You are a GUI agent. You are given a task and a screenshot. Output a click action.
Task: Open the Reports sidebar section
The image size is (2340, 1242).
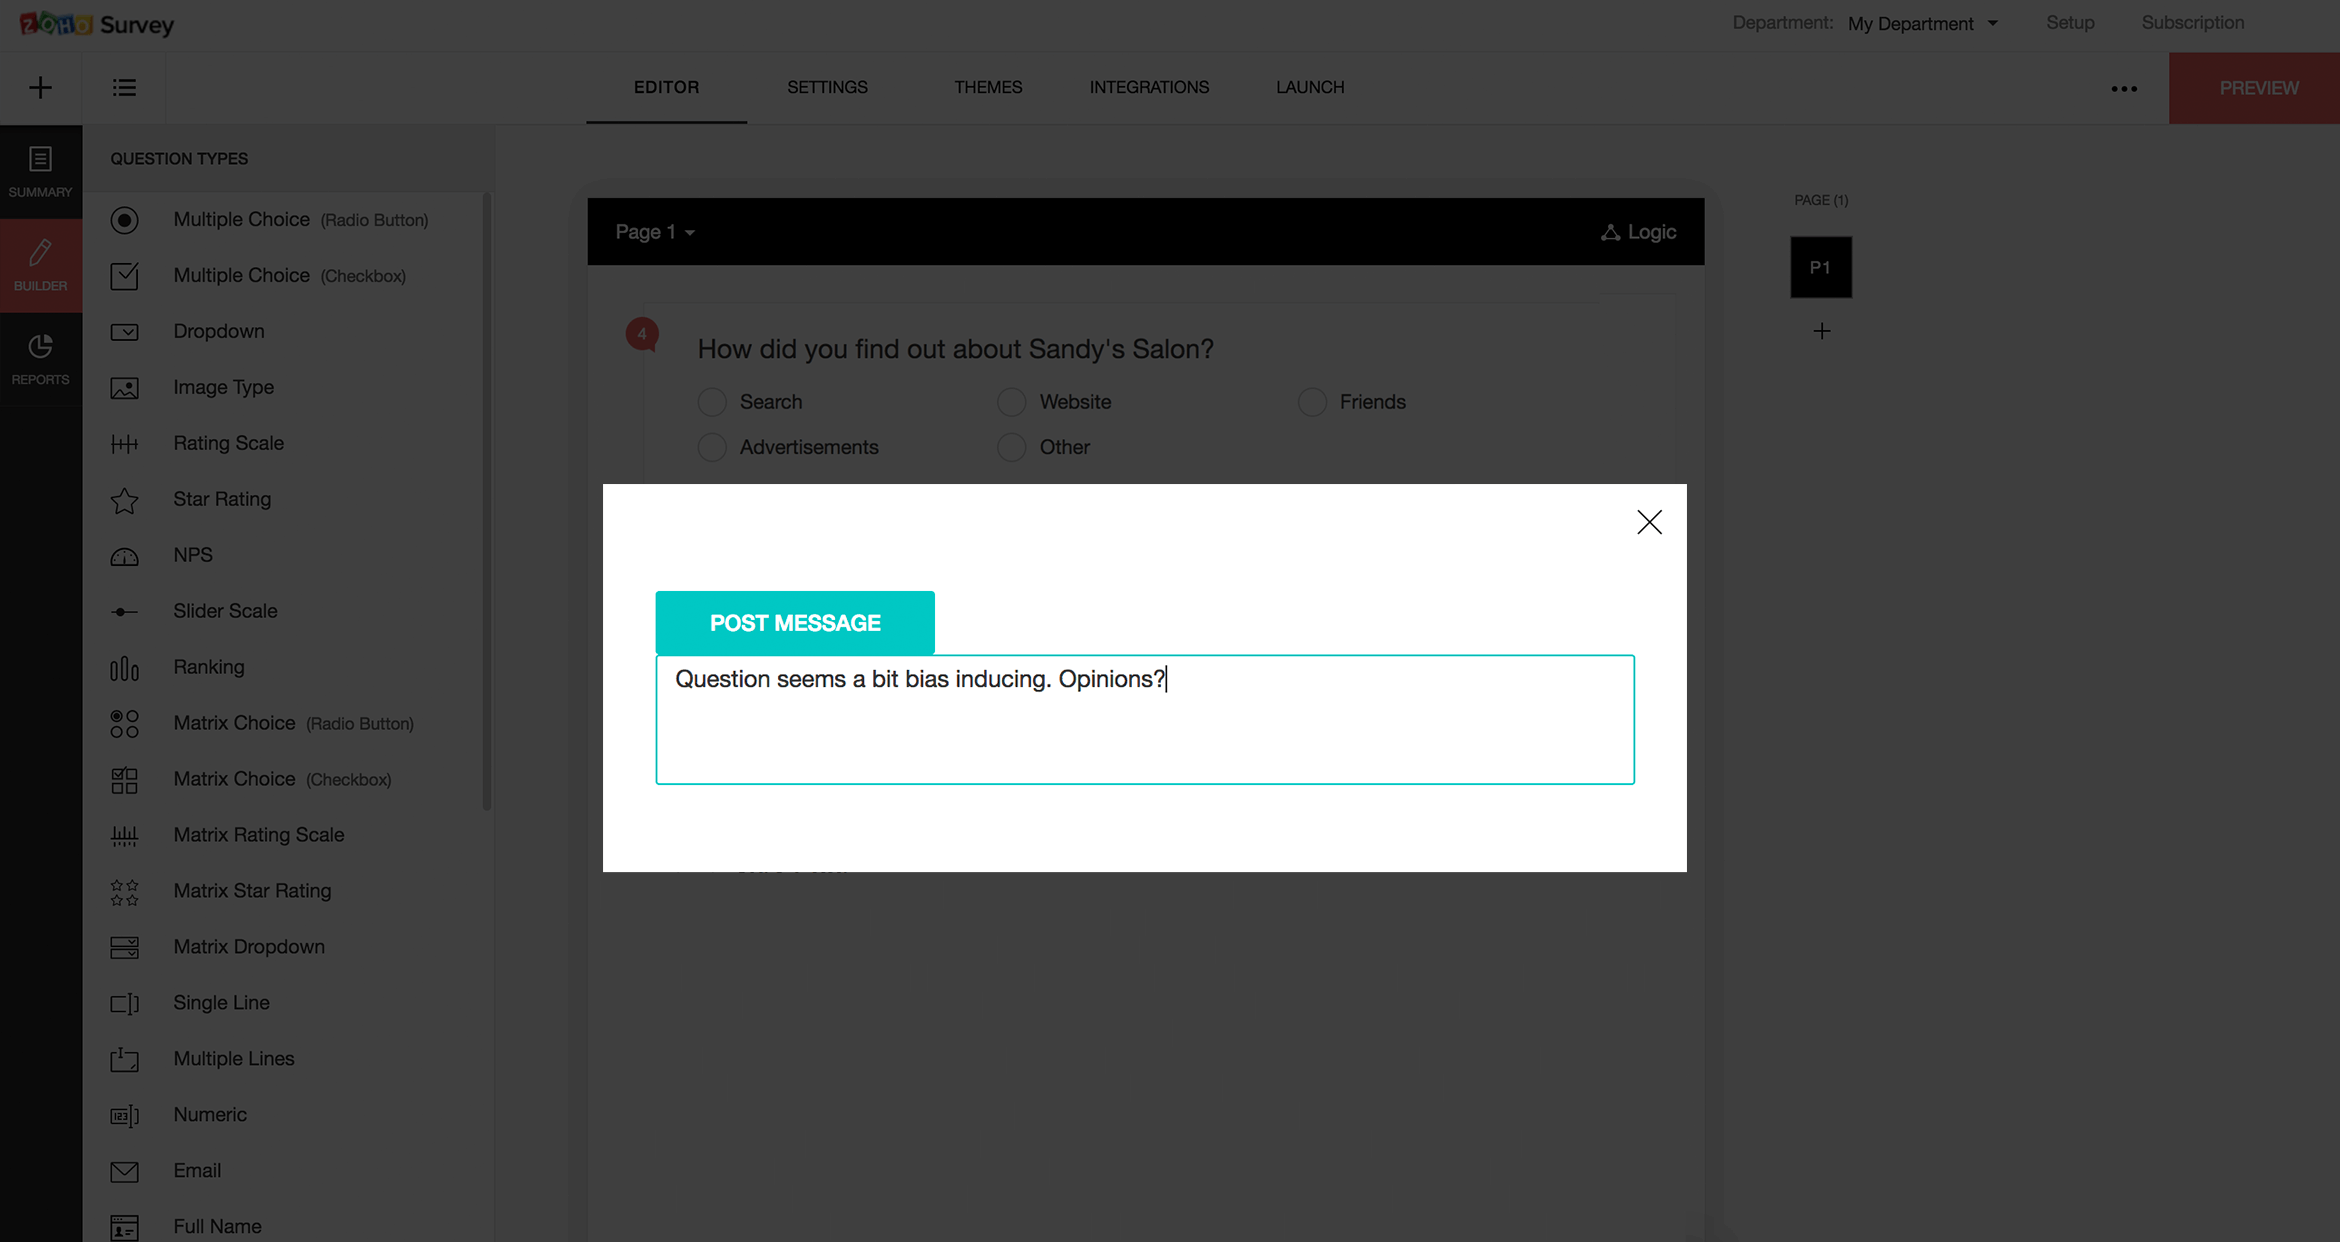(40, 359)
